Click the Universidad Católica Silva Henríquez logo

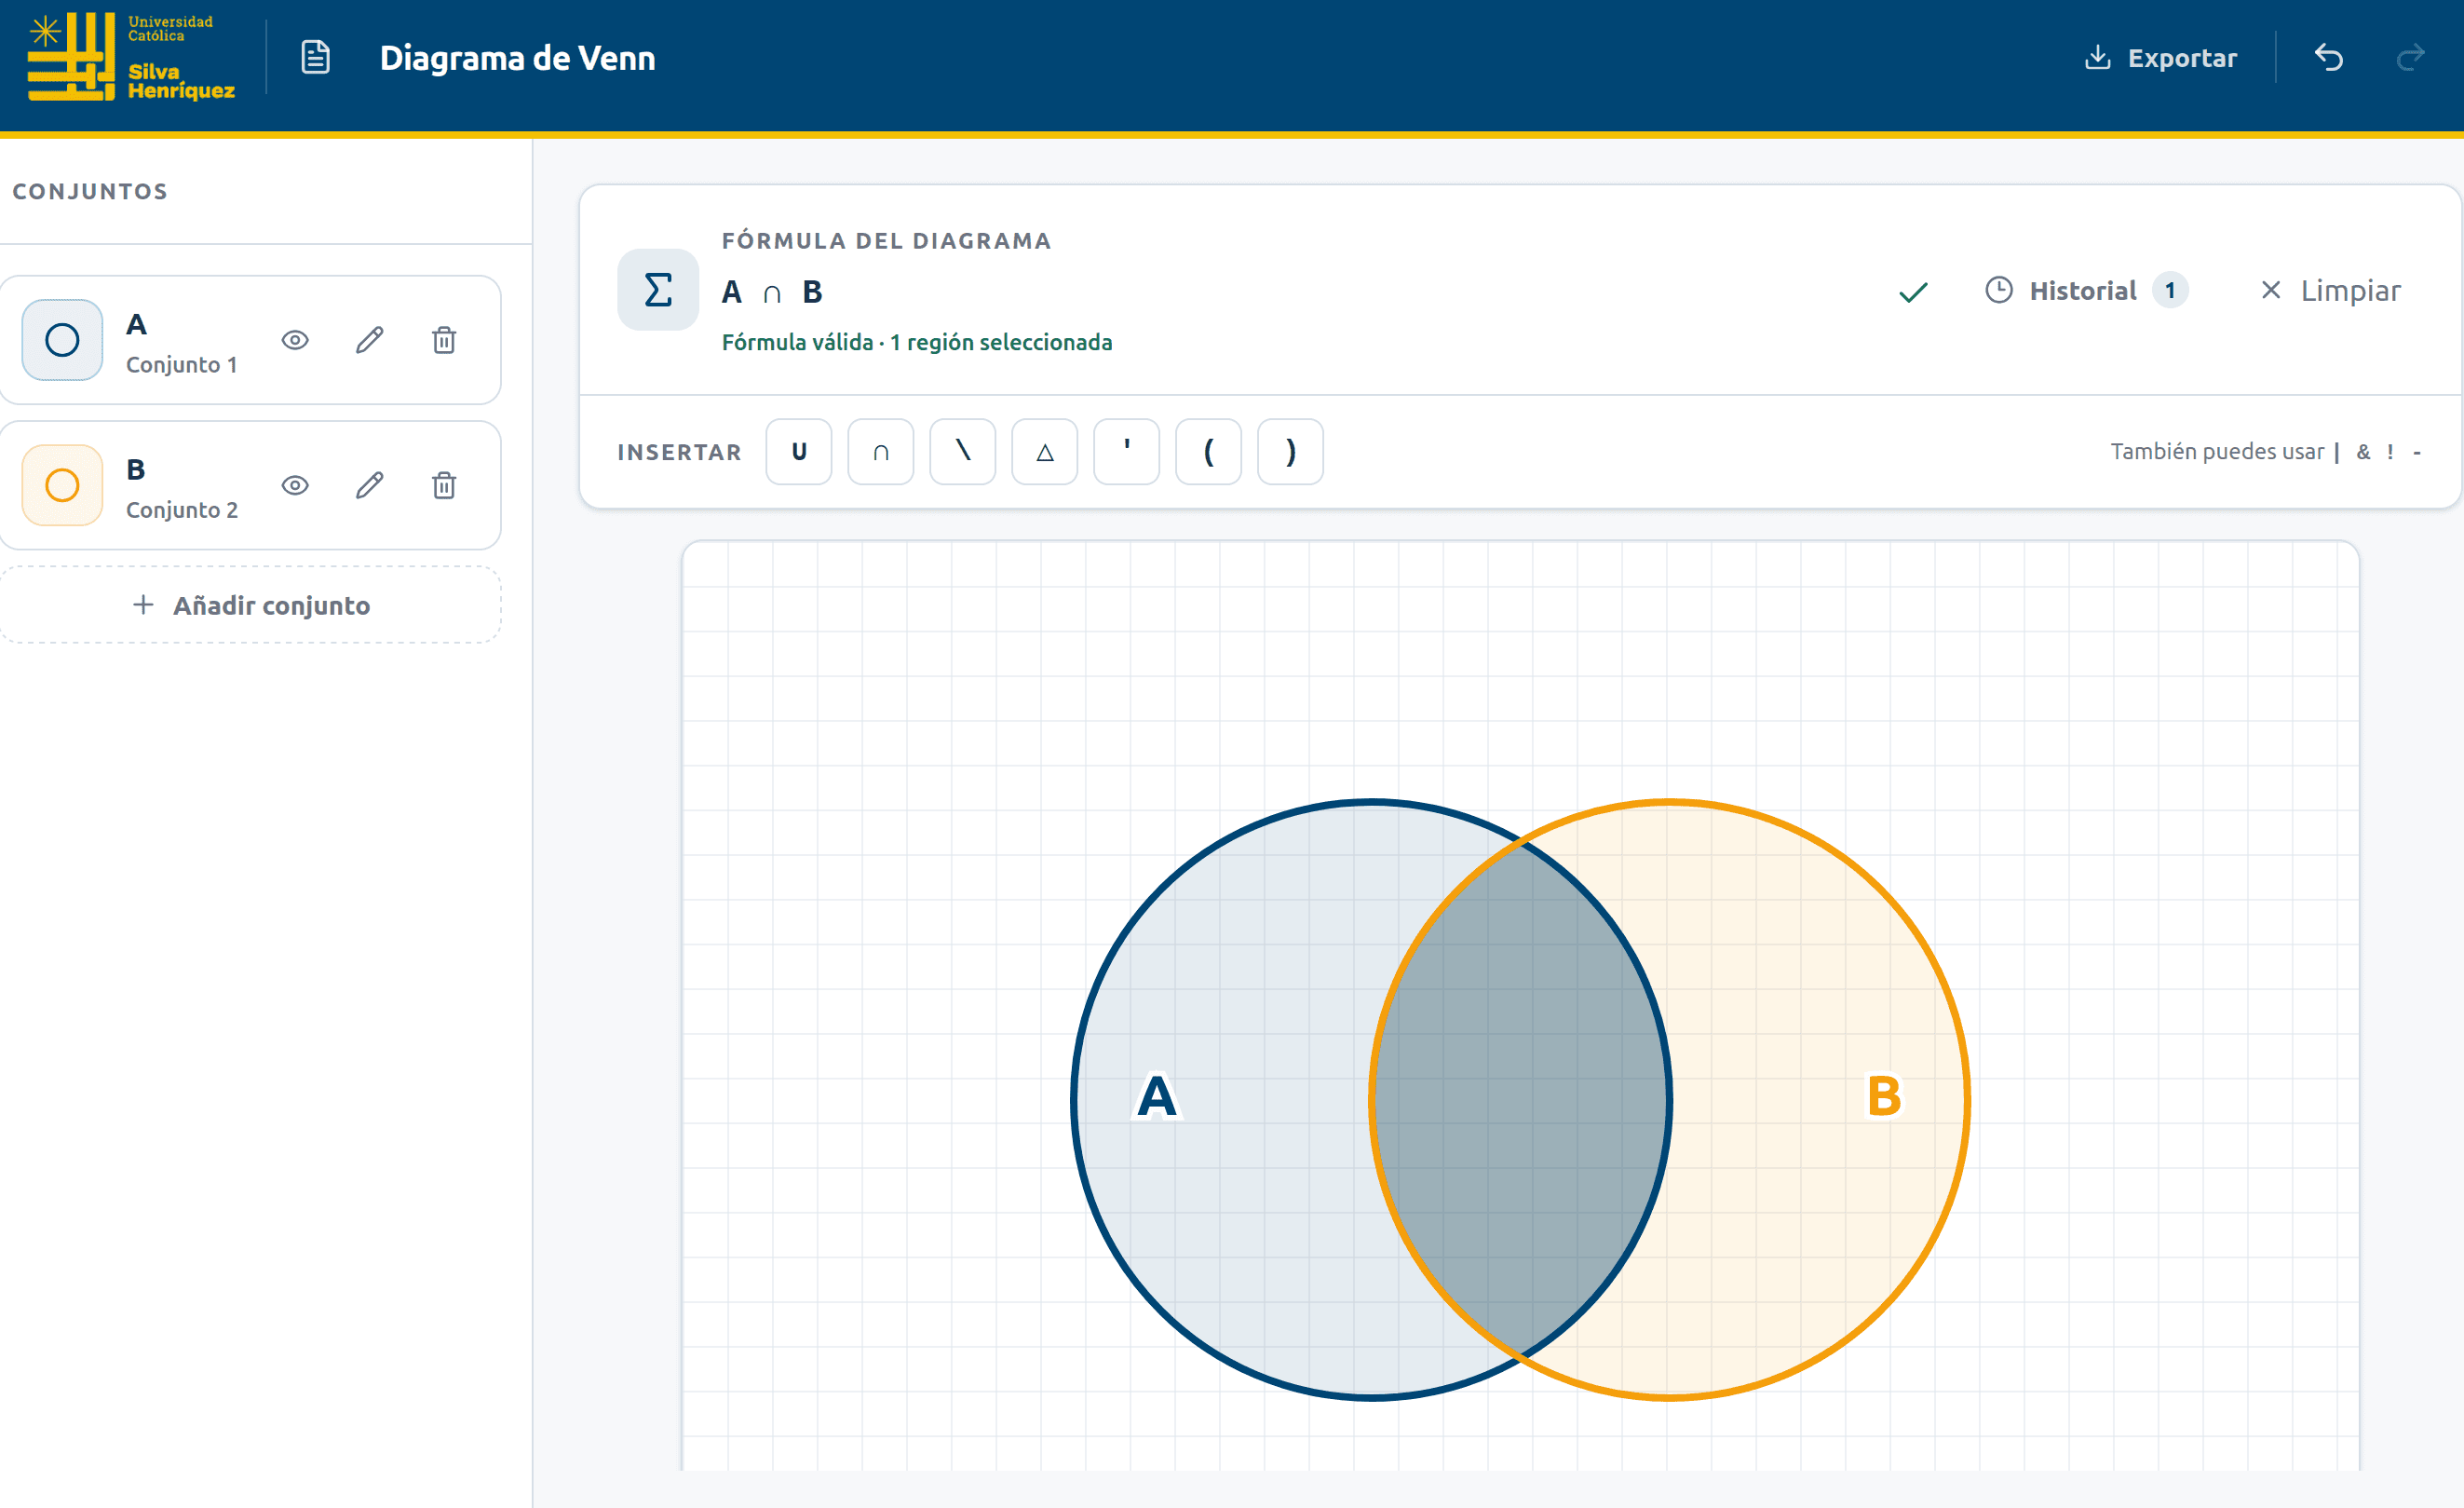point(131,57)
